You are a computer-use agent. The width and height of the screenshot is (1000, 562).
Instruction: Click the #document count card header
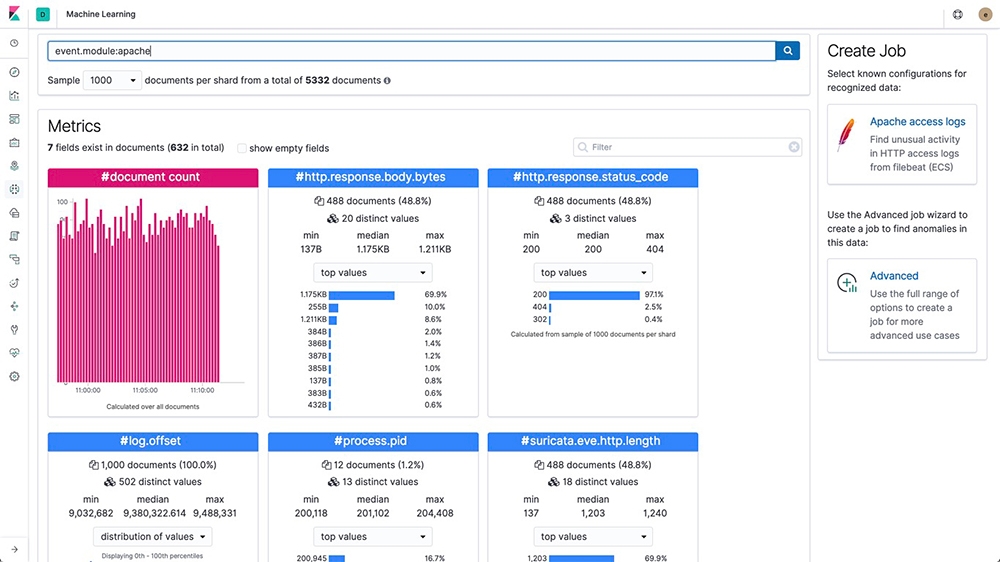click(153, 177)
